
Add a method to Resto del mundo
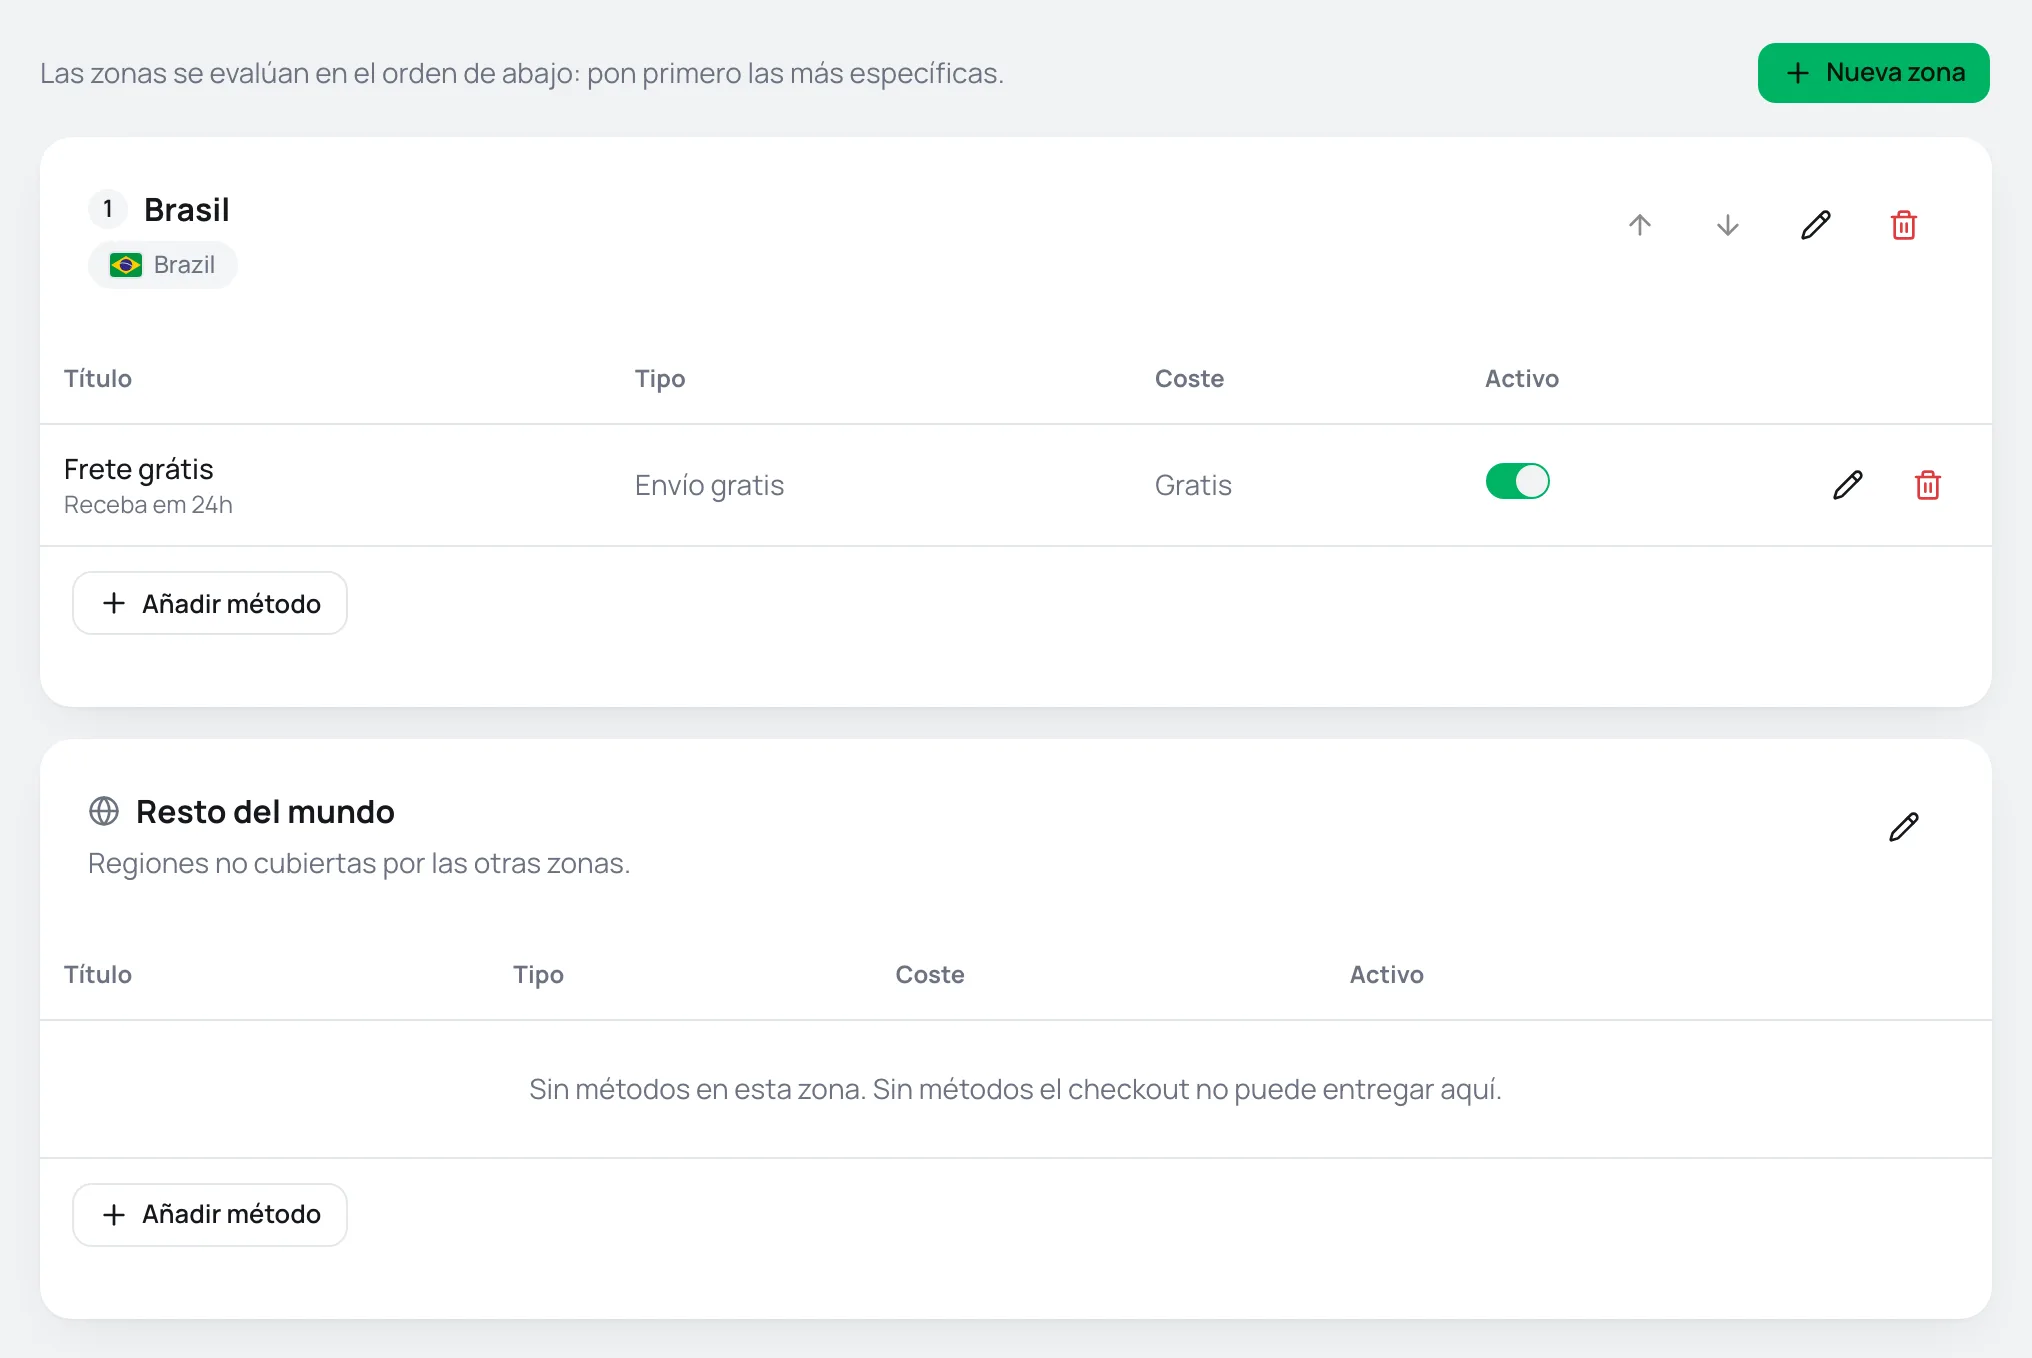210,1215
